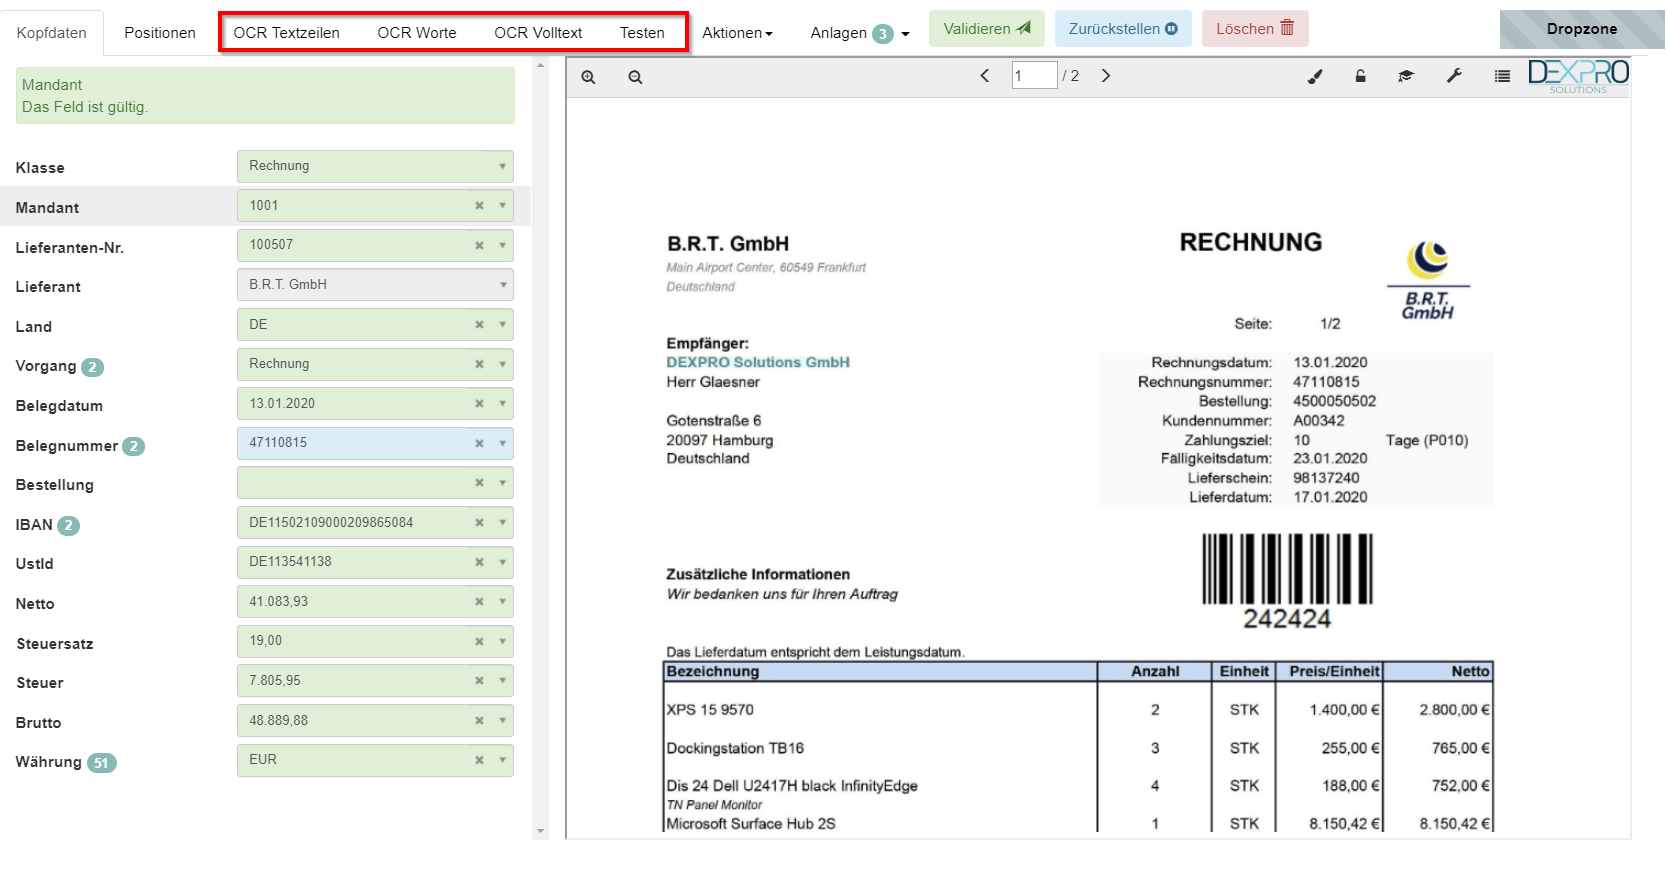Image resolution: width=1666 pixels, height=880 pixels.
Task: Click the left panel scrollbar up arrow
Action: [541, 65]
